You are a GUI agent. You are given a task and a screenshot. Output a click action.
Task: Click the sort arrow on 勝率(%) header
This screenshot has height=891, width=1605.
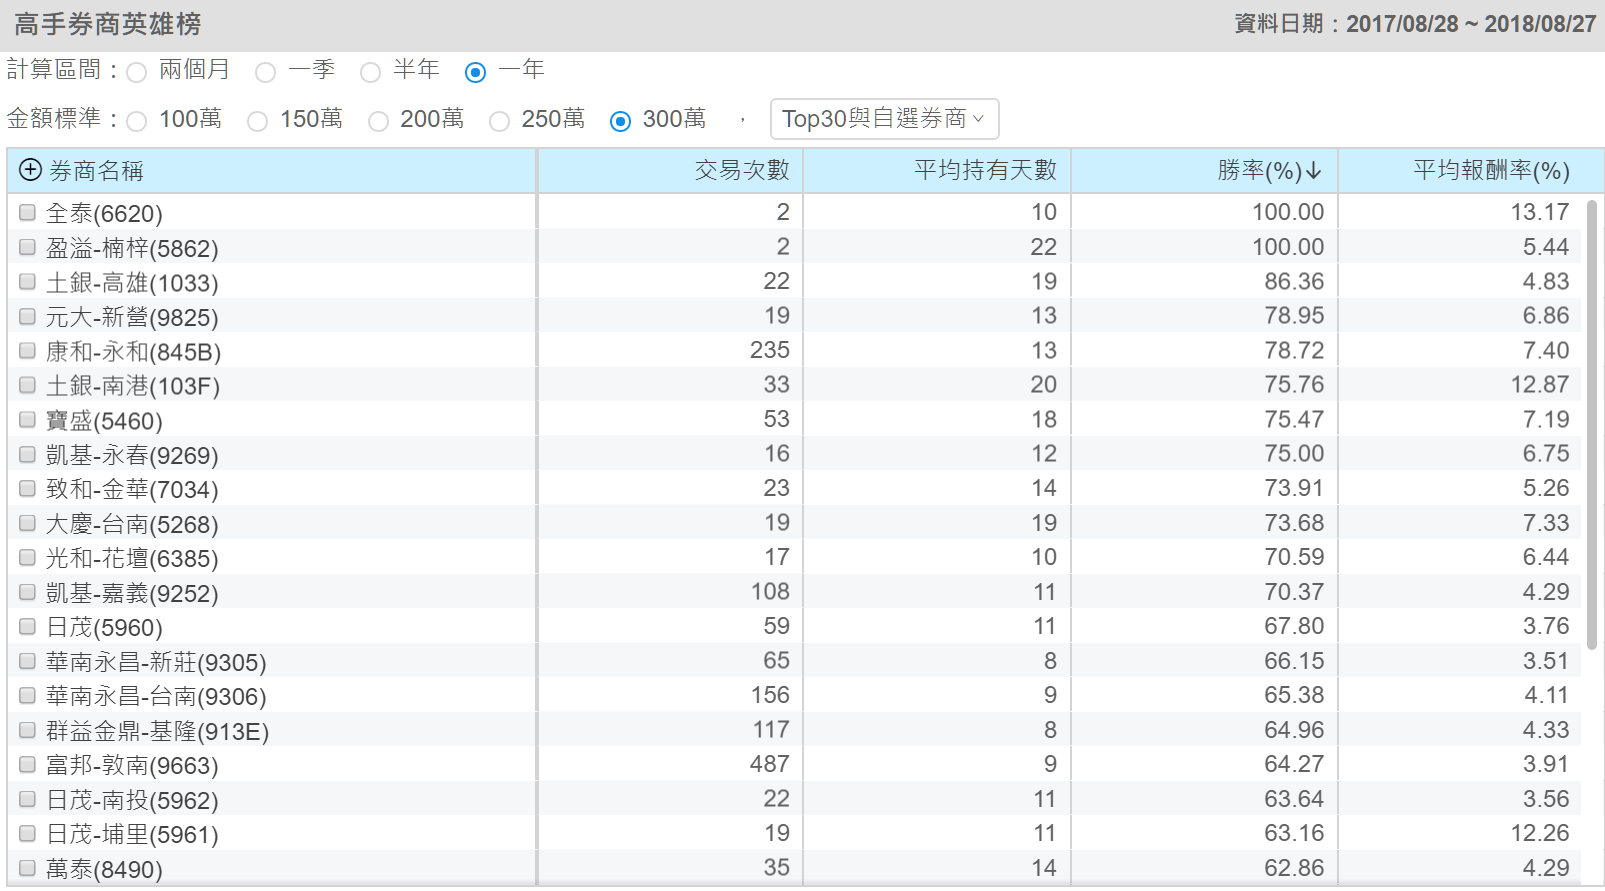(x=1314, y=171)
